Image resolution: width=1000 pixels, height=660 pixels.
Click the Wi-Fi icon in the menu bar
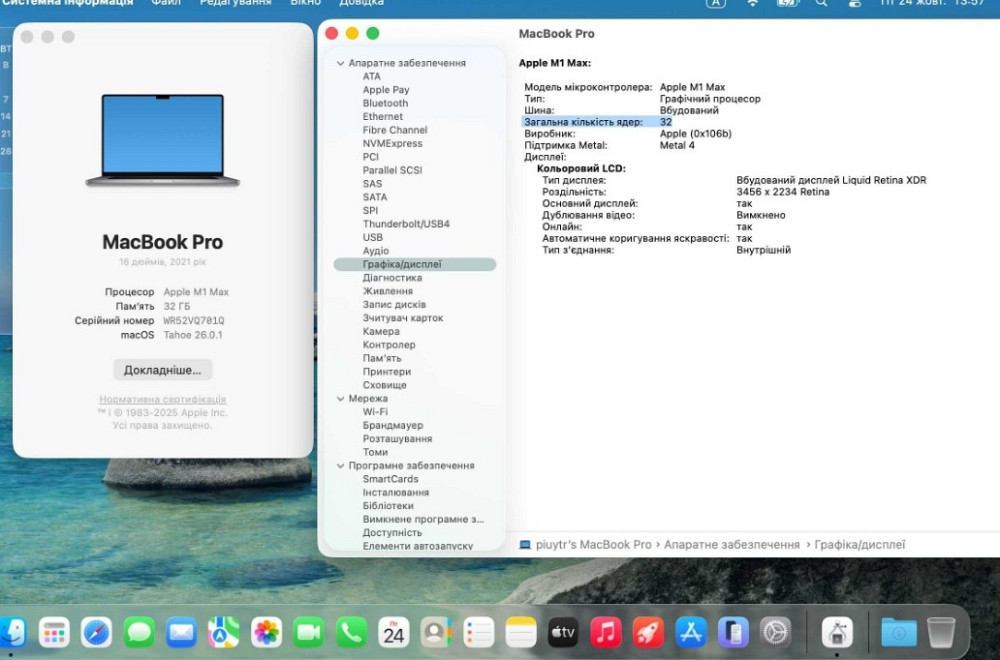pyautogui.click(x=752, y=6)
